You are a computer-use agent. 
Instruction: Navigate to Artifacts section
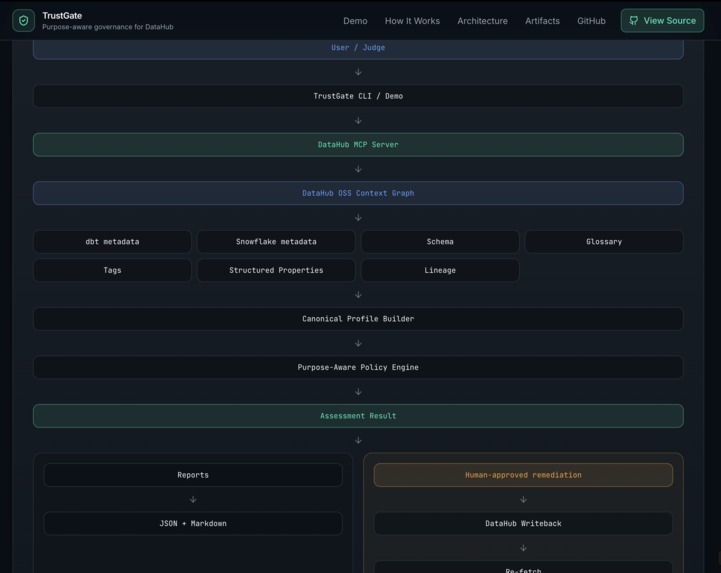pyautogui.click(x=542, y=21)
